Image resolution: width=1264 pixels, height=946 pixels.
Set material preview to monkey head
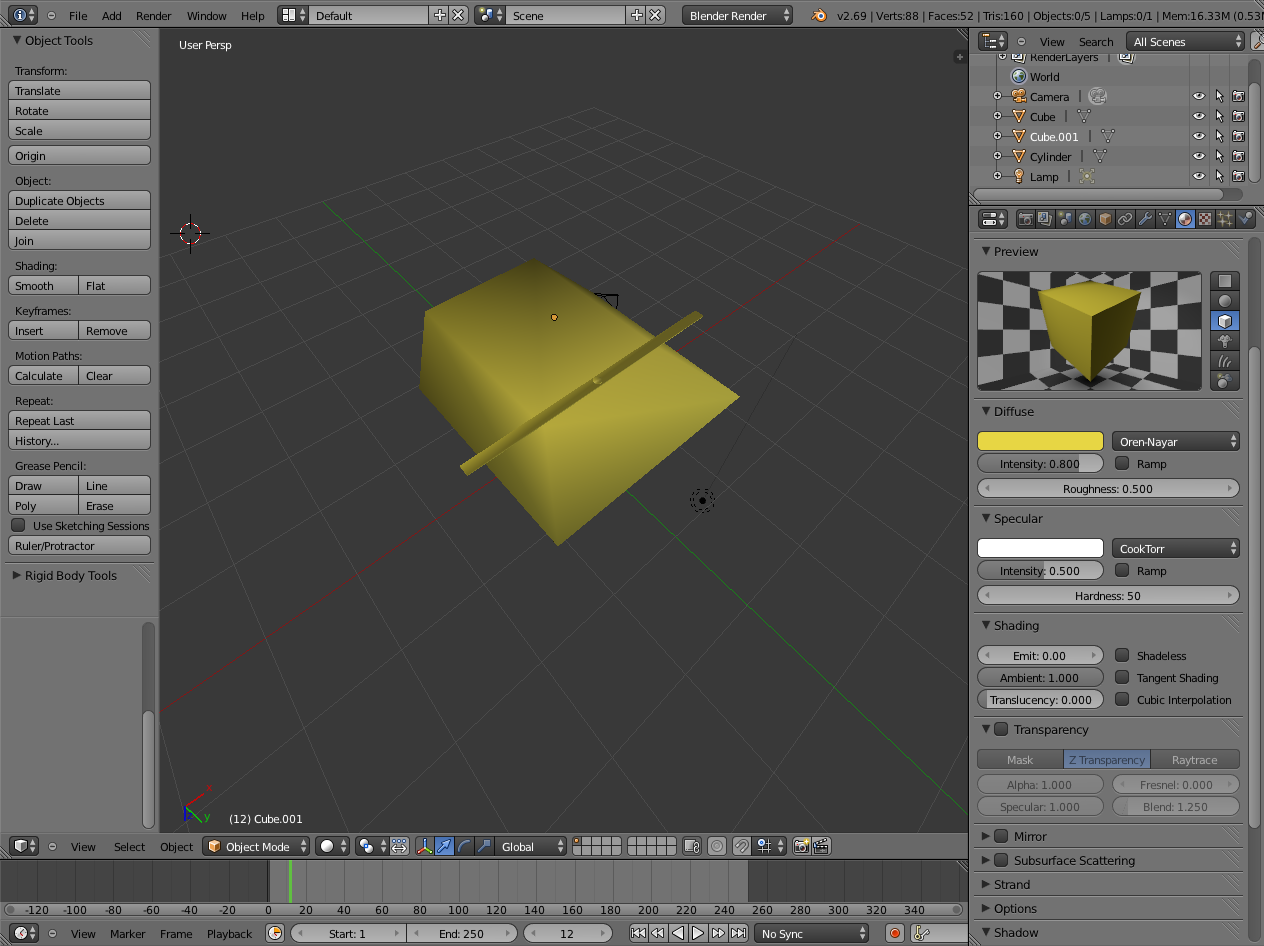1225,341
